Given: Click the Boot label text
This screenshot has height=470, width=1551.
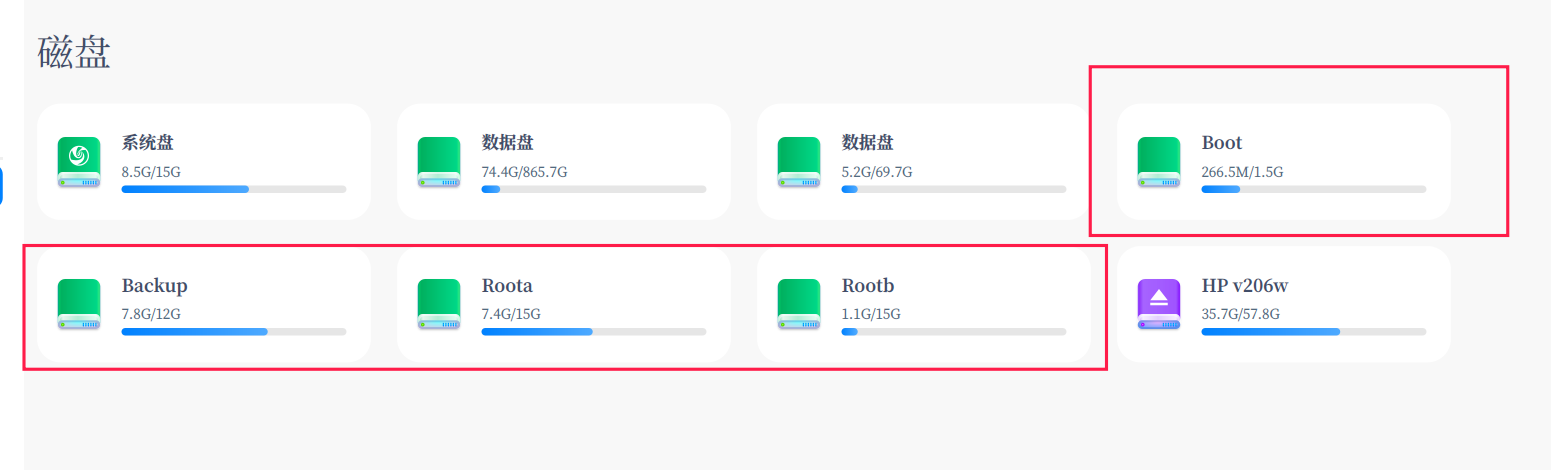Looking at the screenshot, I should pos(1221,143).
